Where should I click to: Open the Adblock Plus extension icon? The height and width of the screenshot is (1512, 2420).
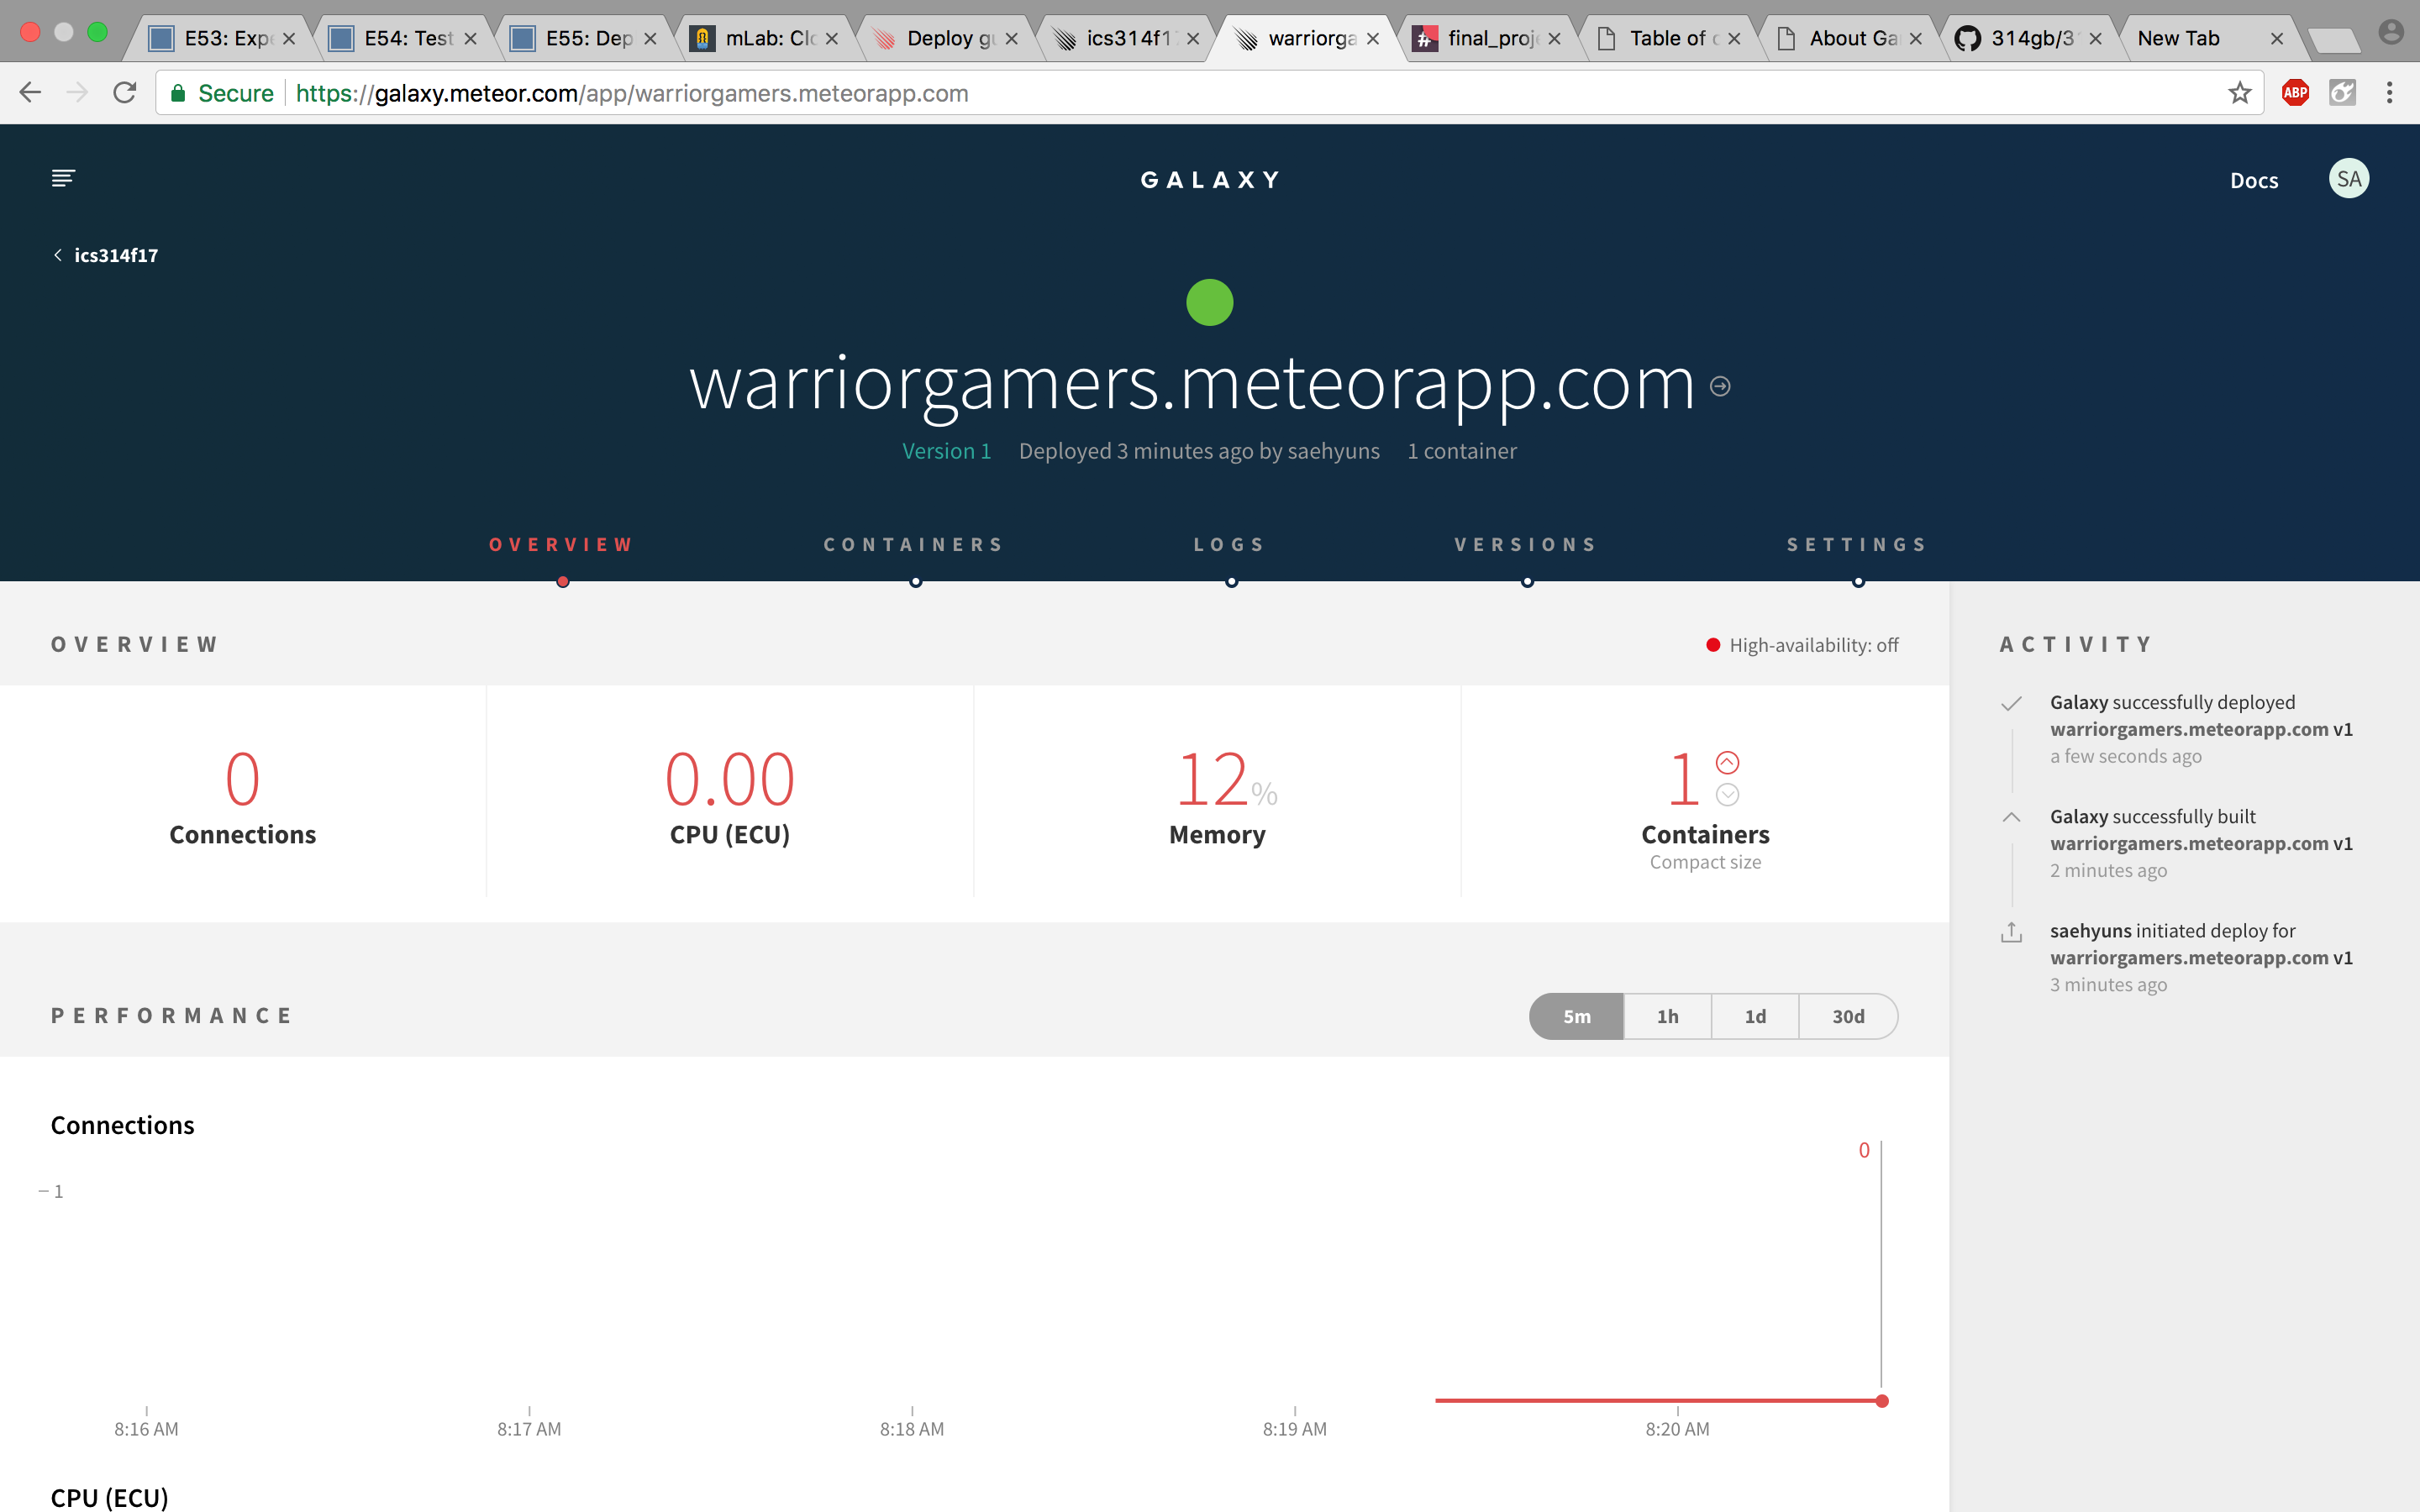[2295, 93]
